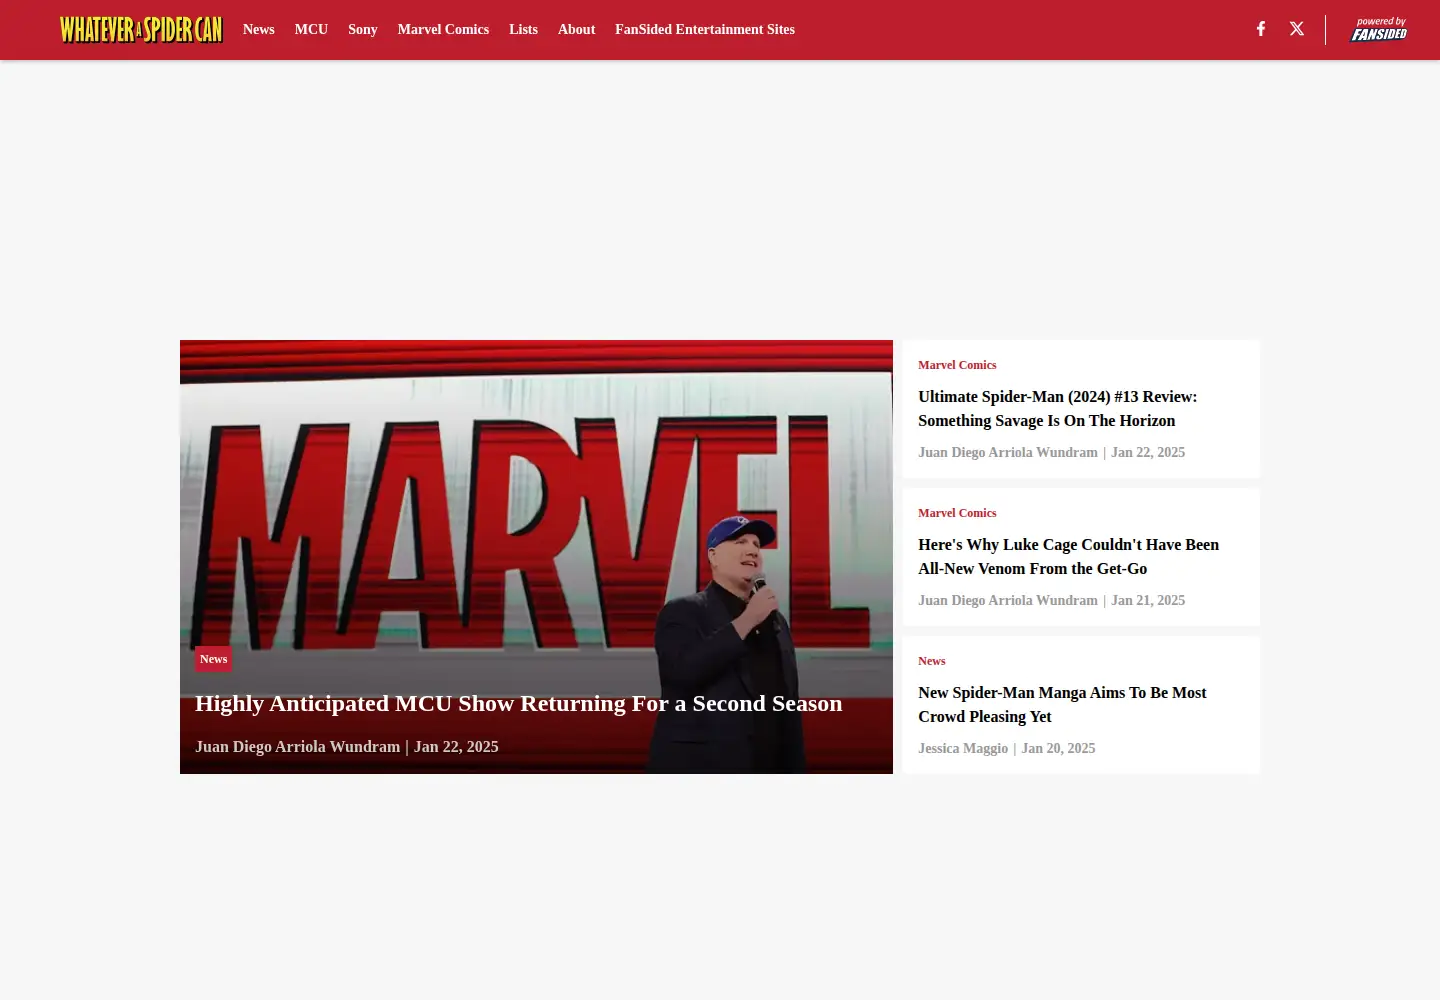The image size is (1440, 1000).
Task: Click Jan 22, 2025 date on featured story
Action: point(456,747)
